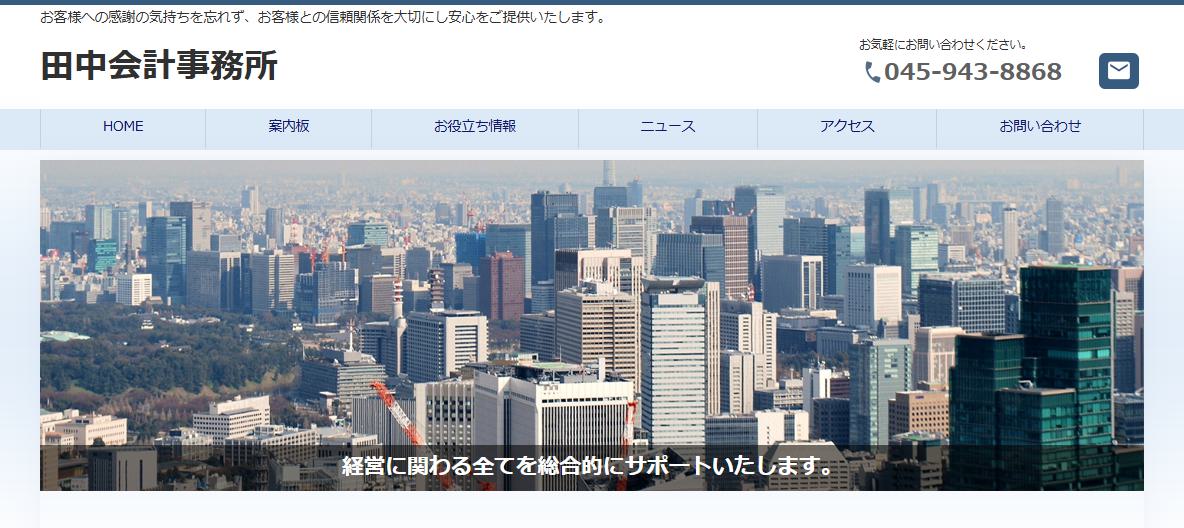Select お役立ち情報 in the navigation bar
The width and height of the screenshot is (1184, 528).
(x=475, y=129)
